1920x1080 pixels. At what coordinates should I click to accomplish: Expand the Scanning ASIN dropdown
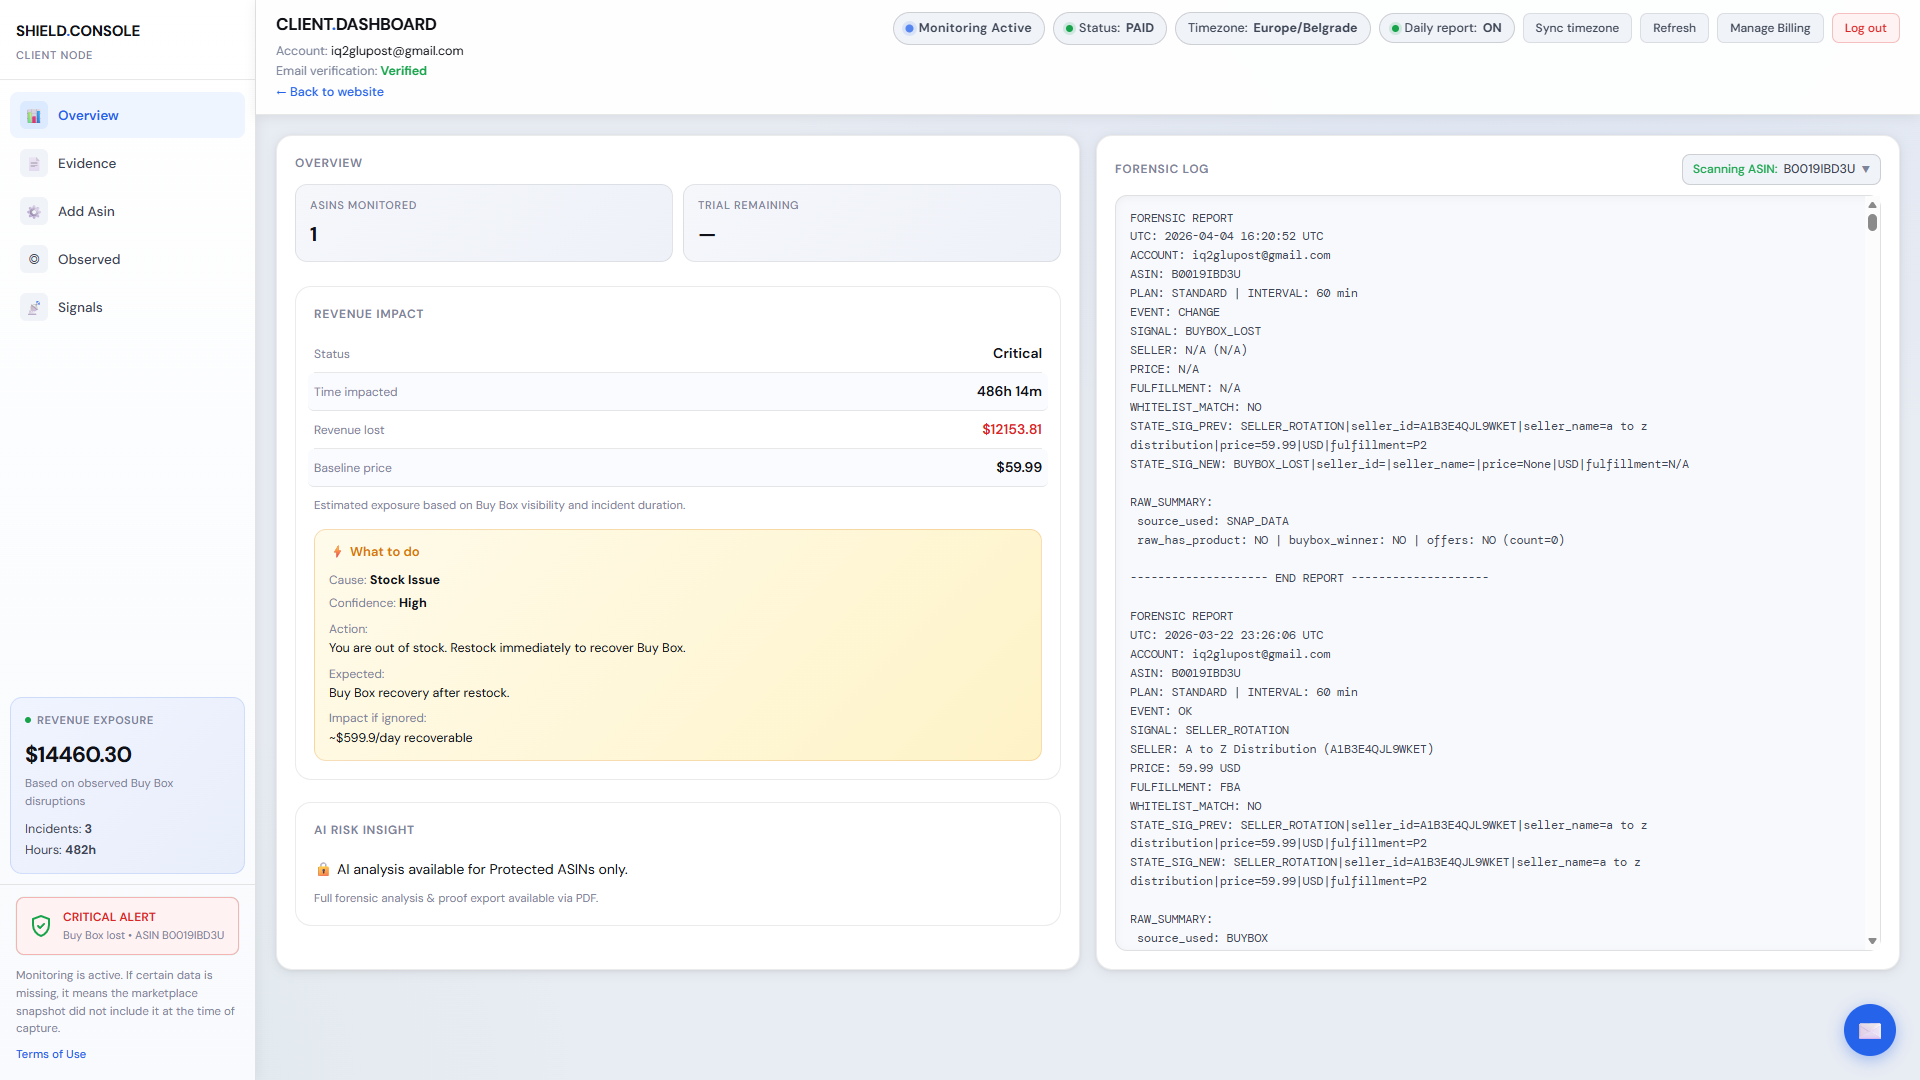(x=1780, y=169)
